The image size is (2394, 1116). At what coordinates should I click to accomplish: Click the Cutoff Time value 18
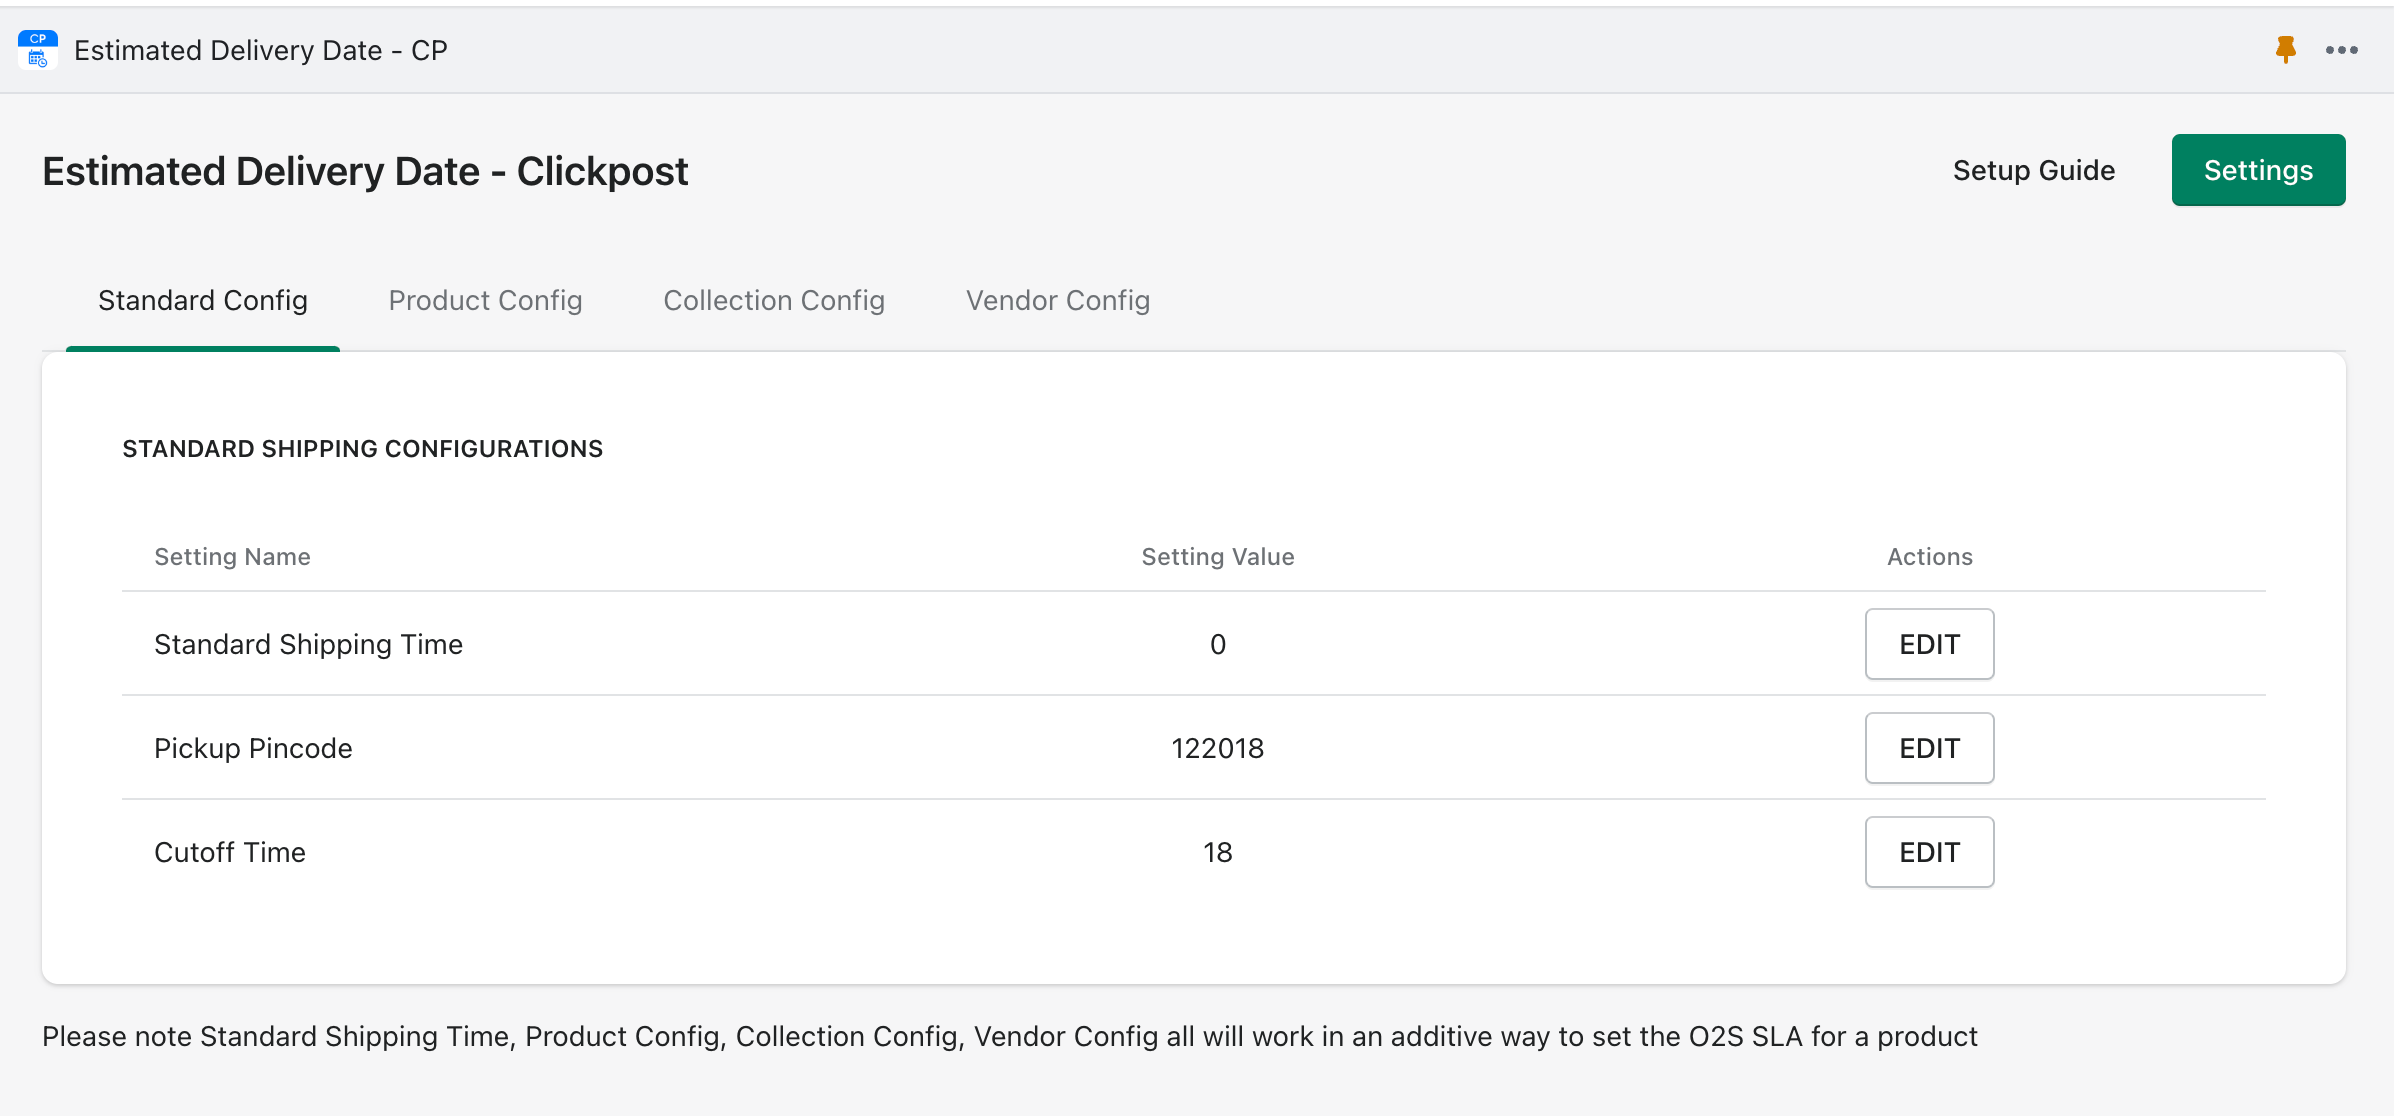1217,853
